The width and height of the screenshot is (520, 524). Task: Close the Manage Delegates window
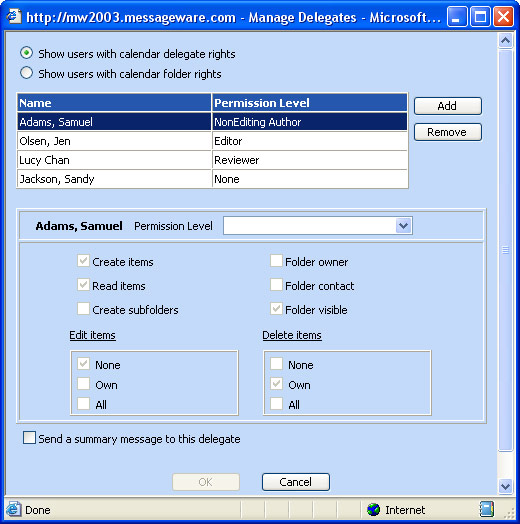pos(503,16)
